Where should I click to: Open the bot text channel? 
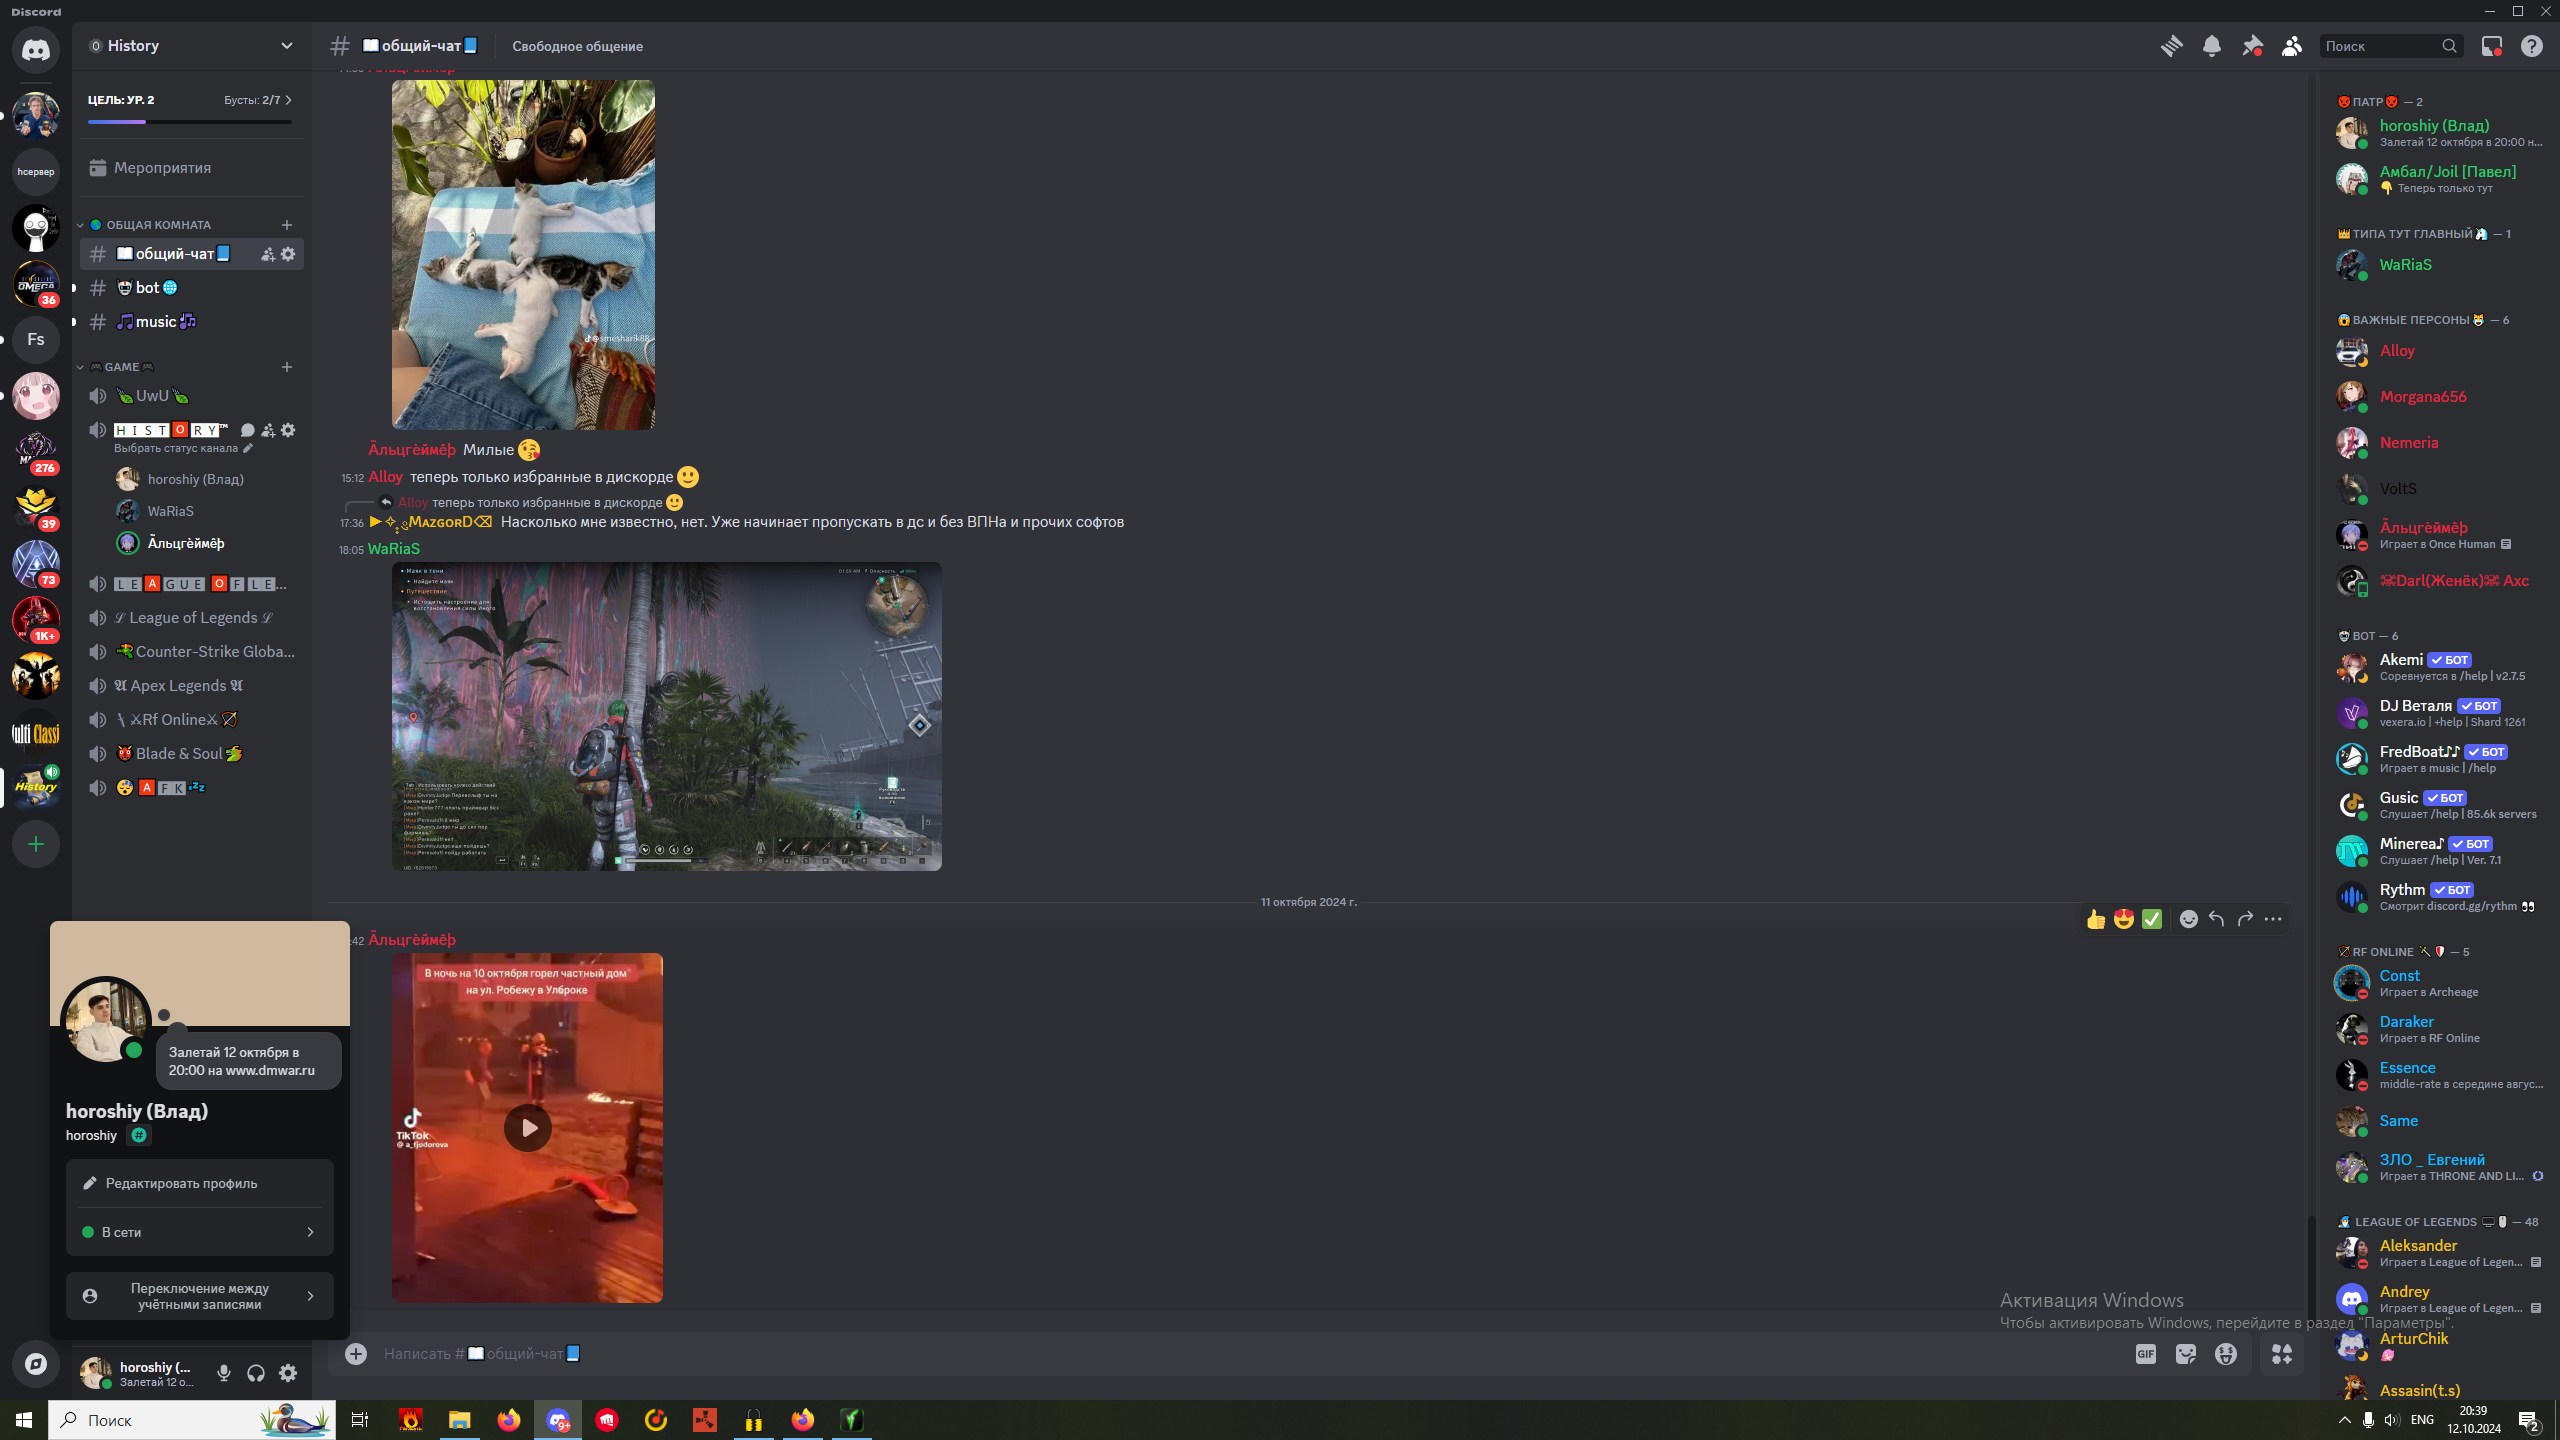pos(190,288)
